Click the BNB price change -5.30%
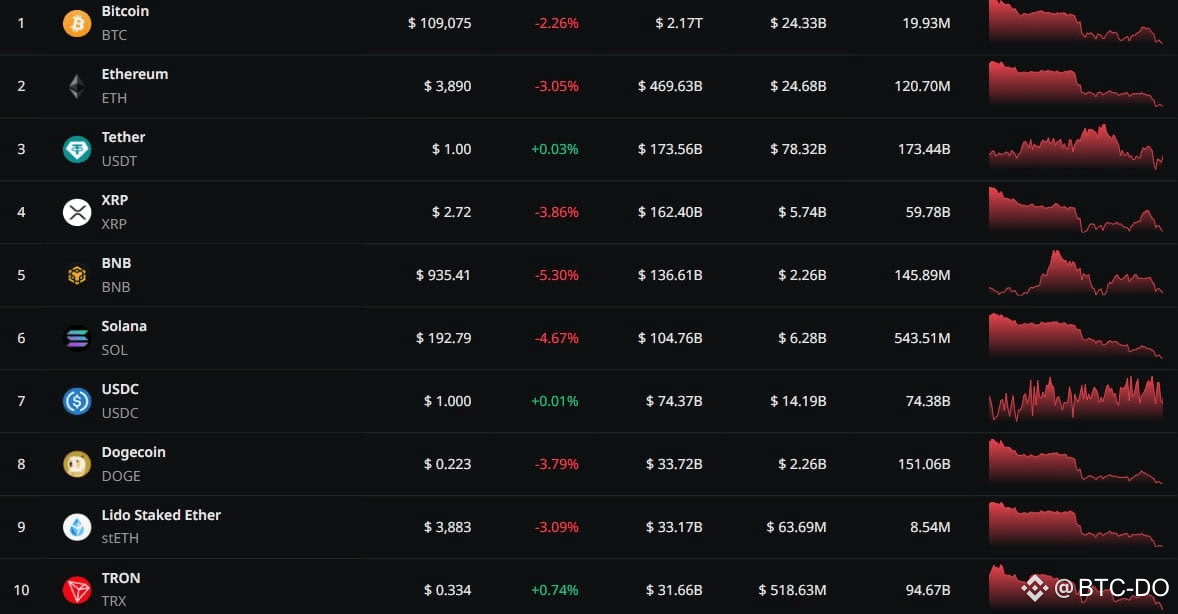Screen dimensions: 1178x614 (556, 275)
